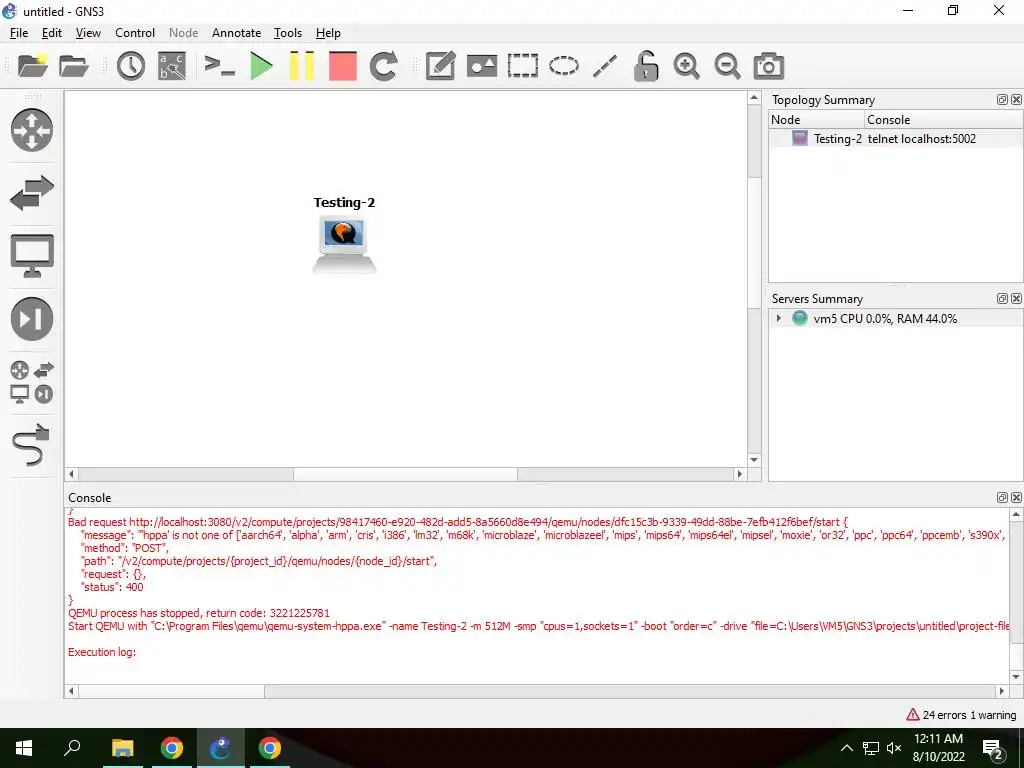Close the Topology Summary panel

point(1016,99)
